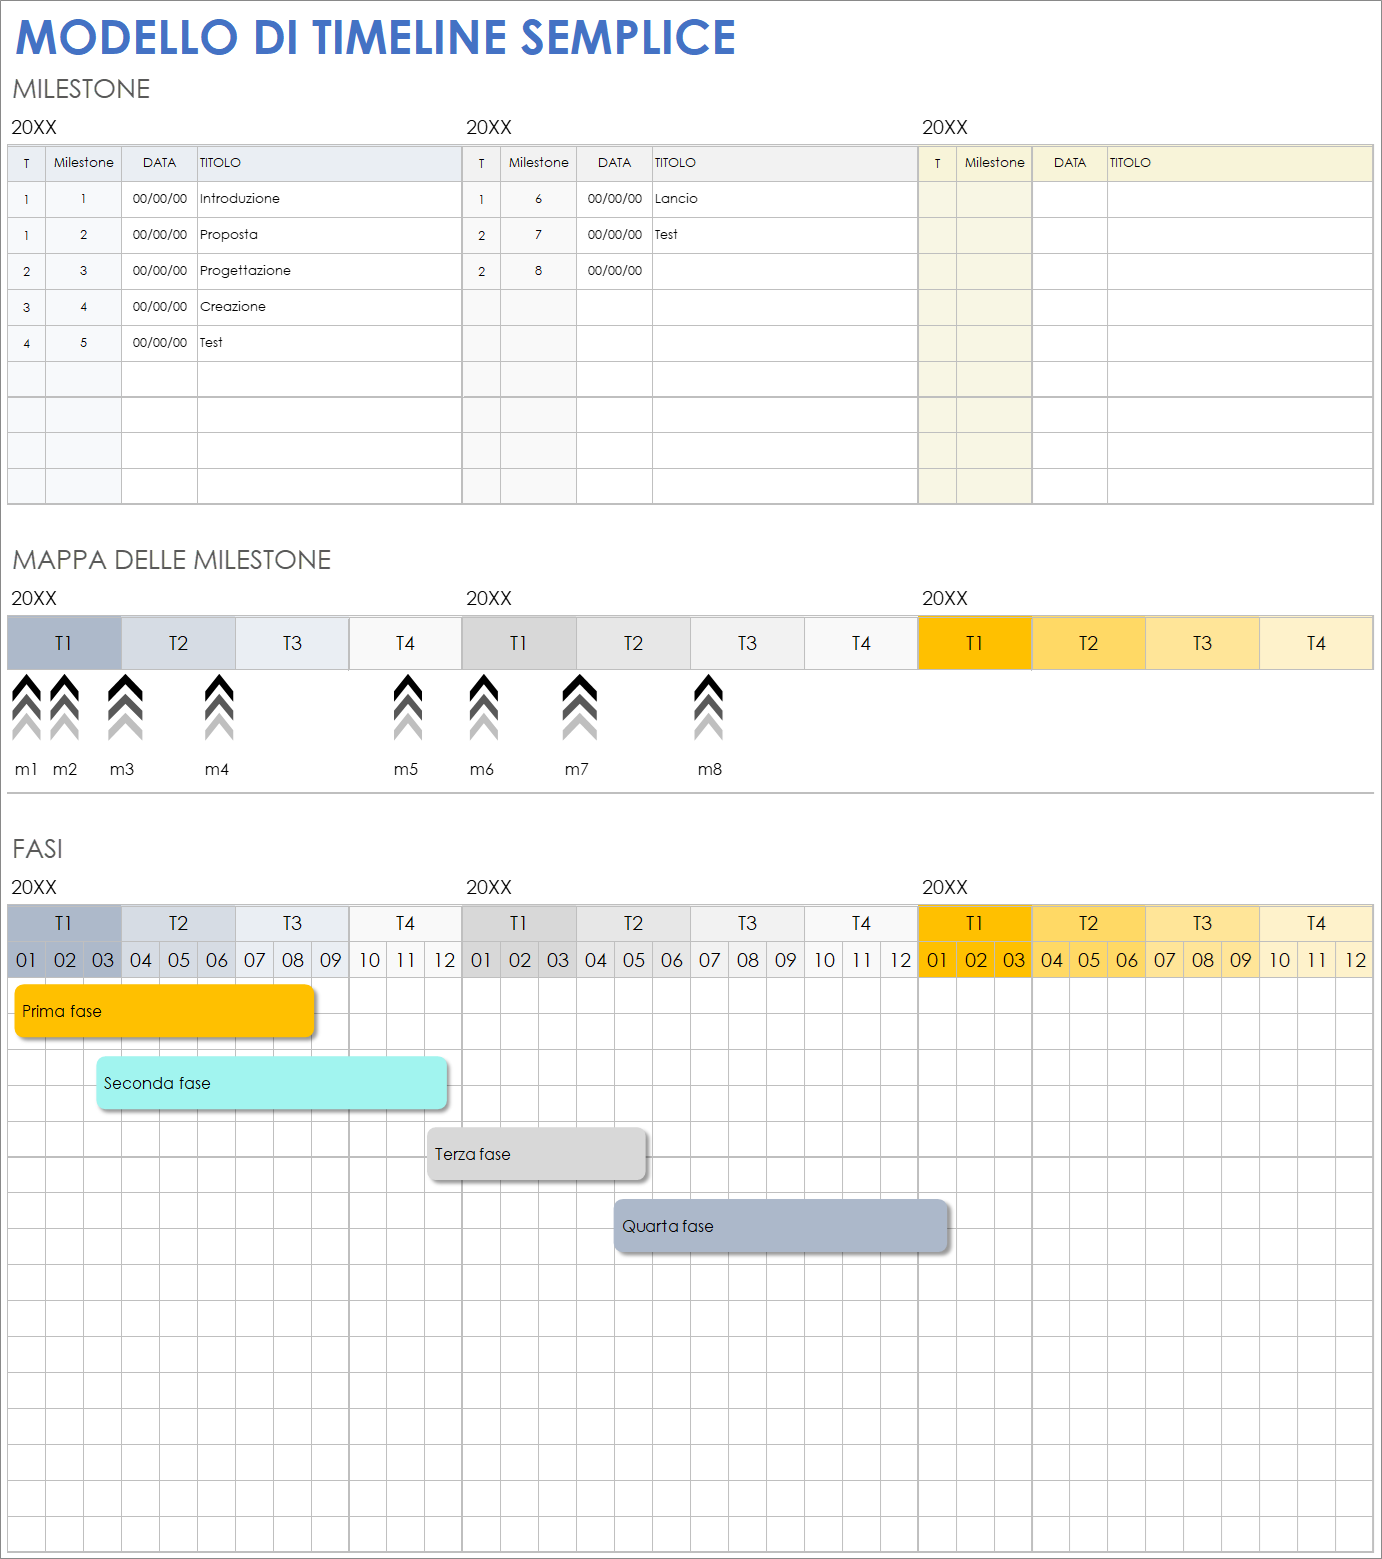Select the blue-gray T1 cell in milestone map
1382x1559 pixels.
64,643
